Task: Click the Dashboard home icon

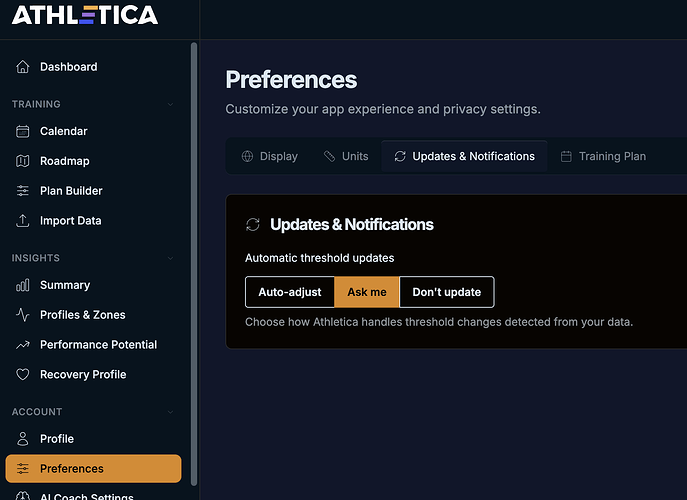Action: 23,67
